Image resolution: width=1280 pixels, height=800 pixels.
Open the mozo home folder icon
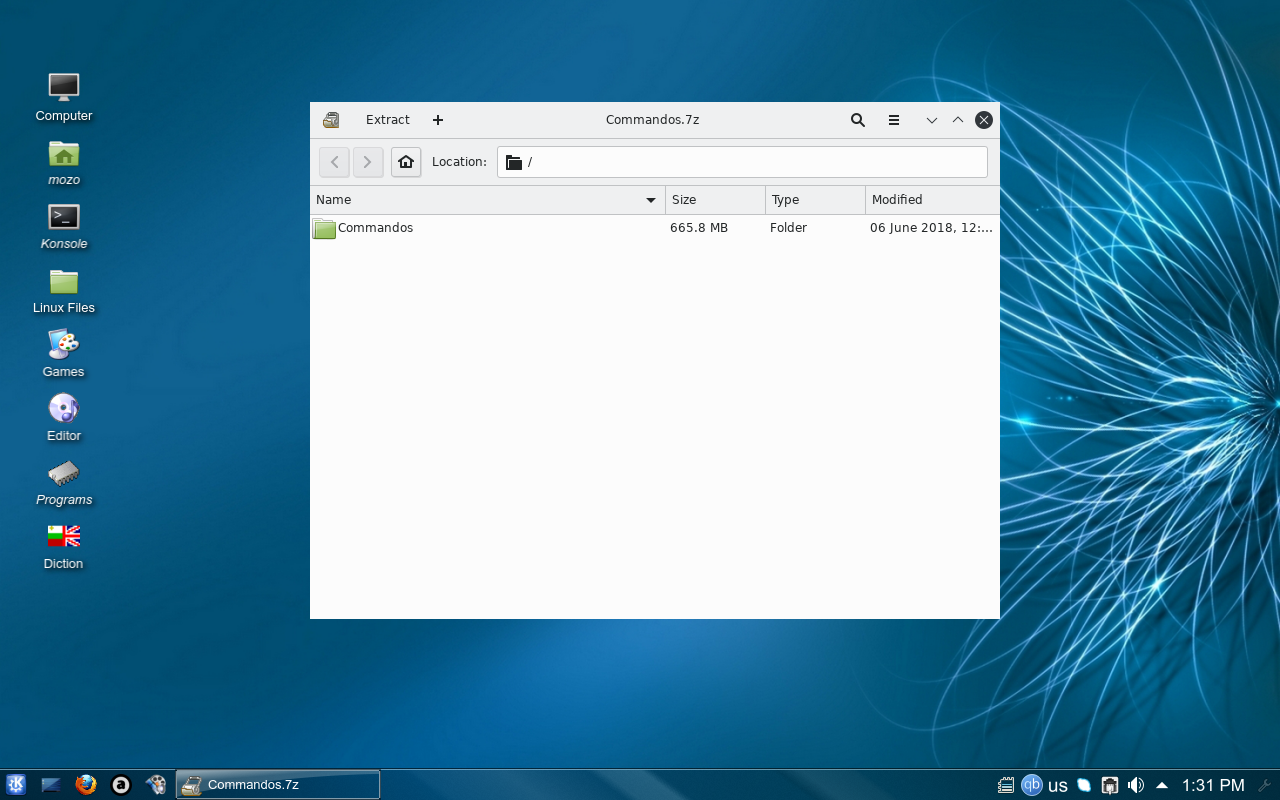[x=64, y=162]
